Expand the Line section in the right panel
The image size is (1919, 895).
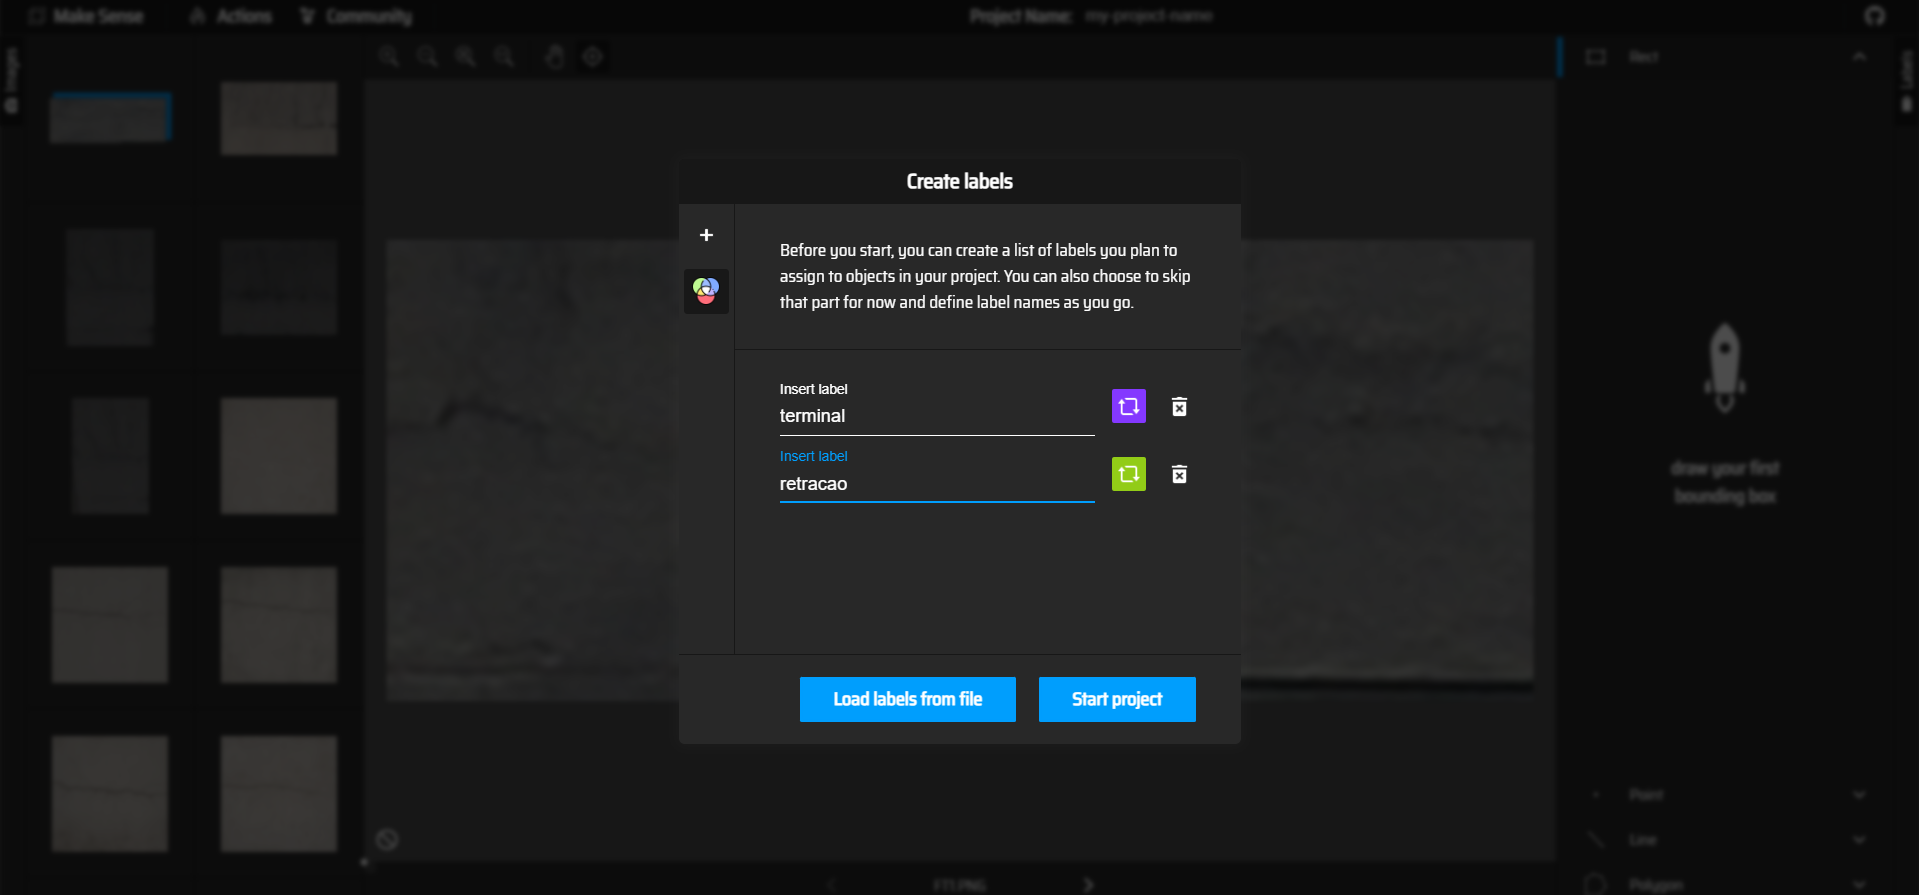point(1859,840)
